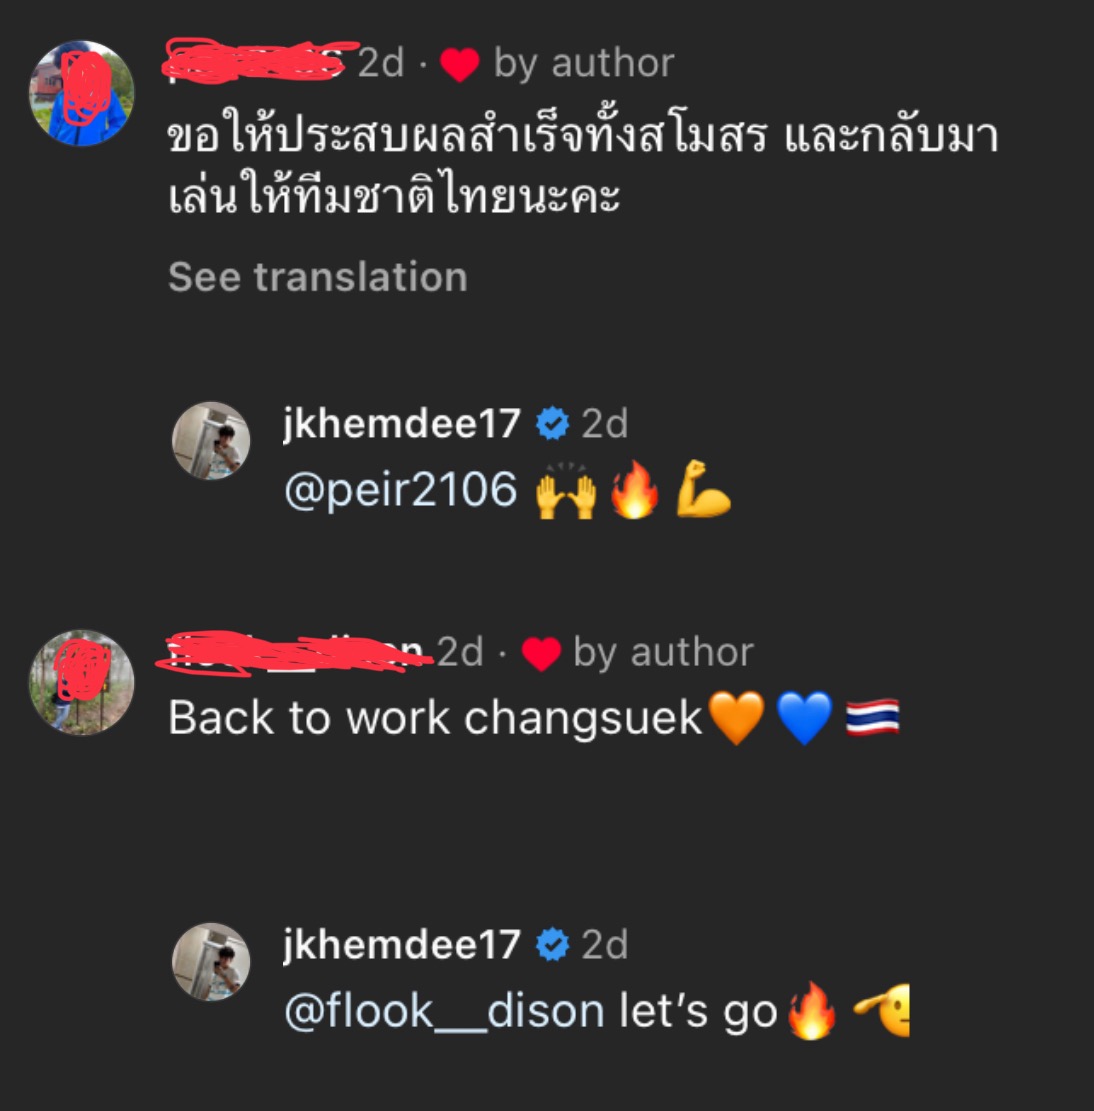Open the @flook__dison mention
1094x1111 pixels.
[444, 1011]
